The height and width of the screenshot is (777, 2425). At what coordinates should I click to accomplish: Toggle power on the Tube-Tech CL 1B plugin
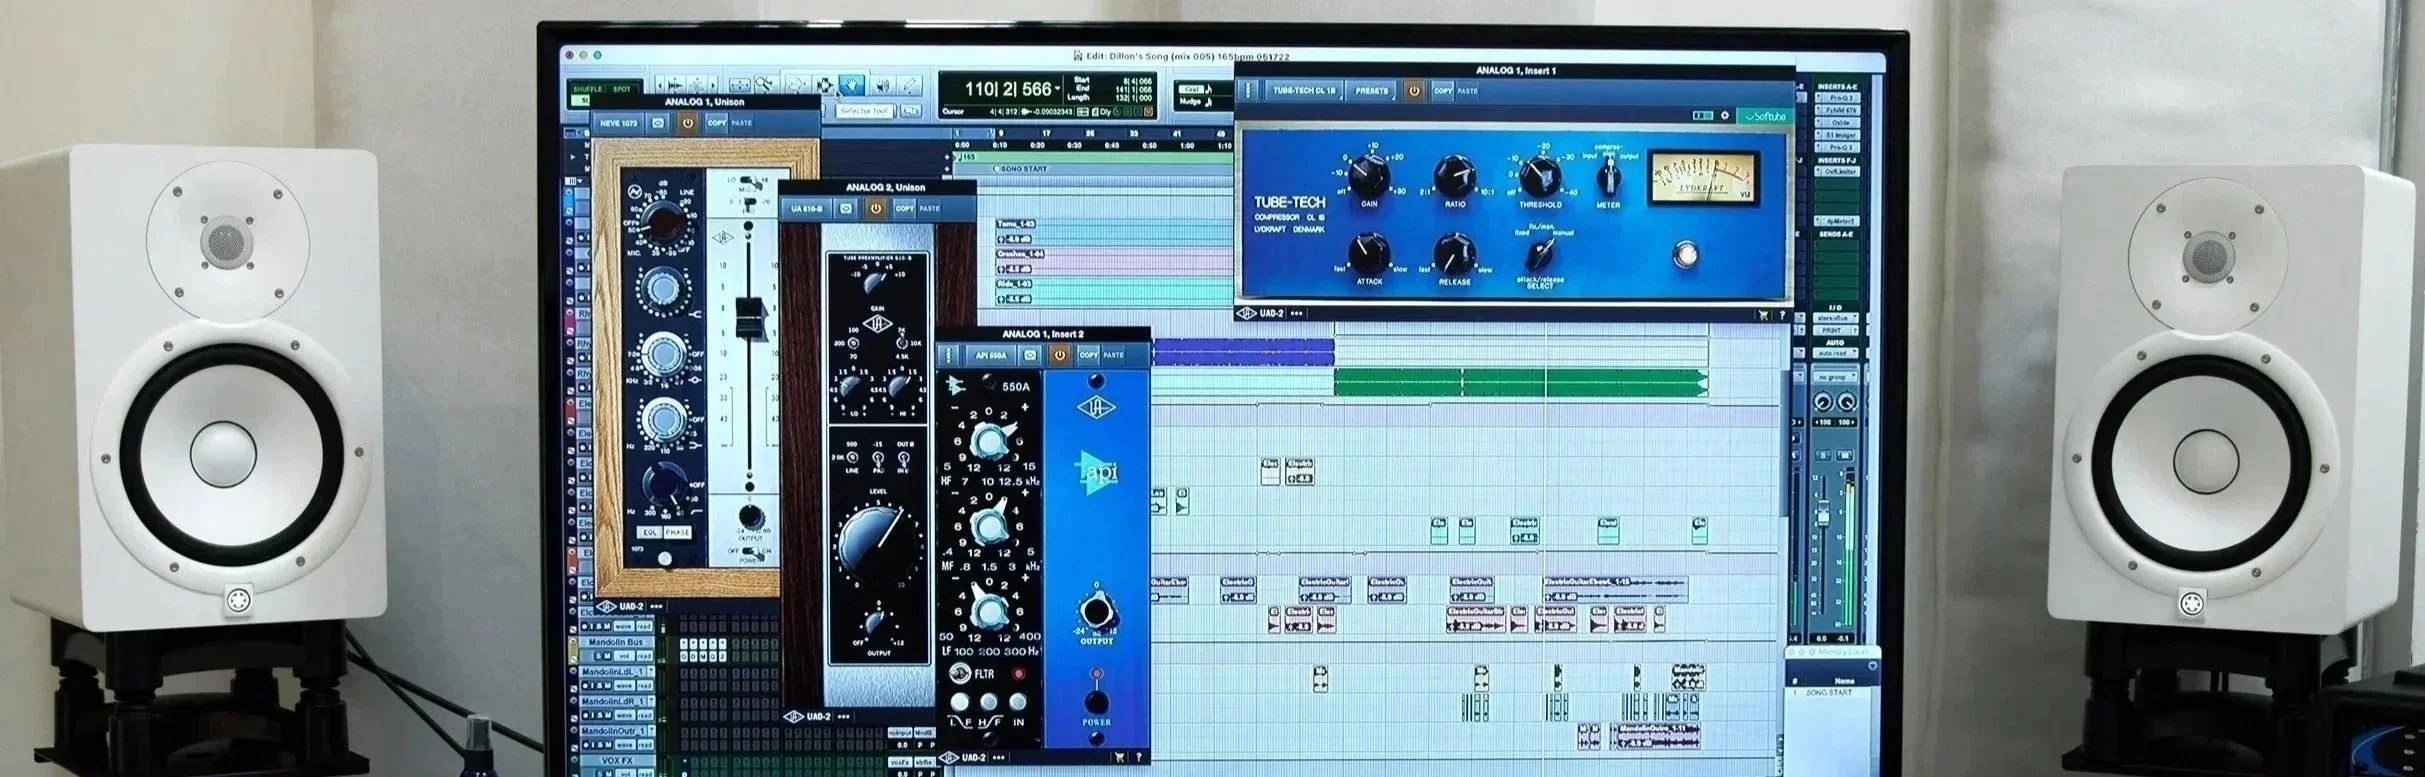(x=1414, y=90)
